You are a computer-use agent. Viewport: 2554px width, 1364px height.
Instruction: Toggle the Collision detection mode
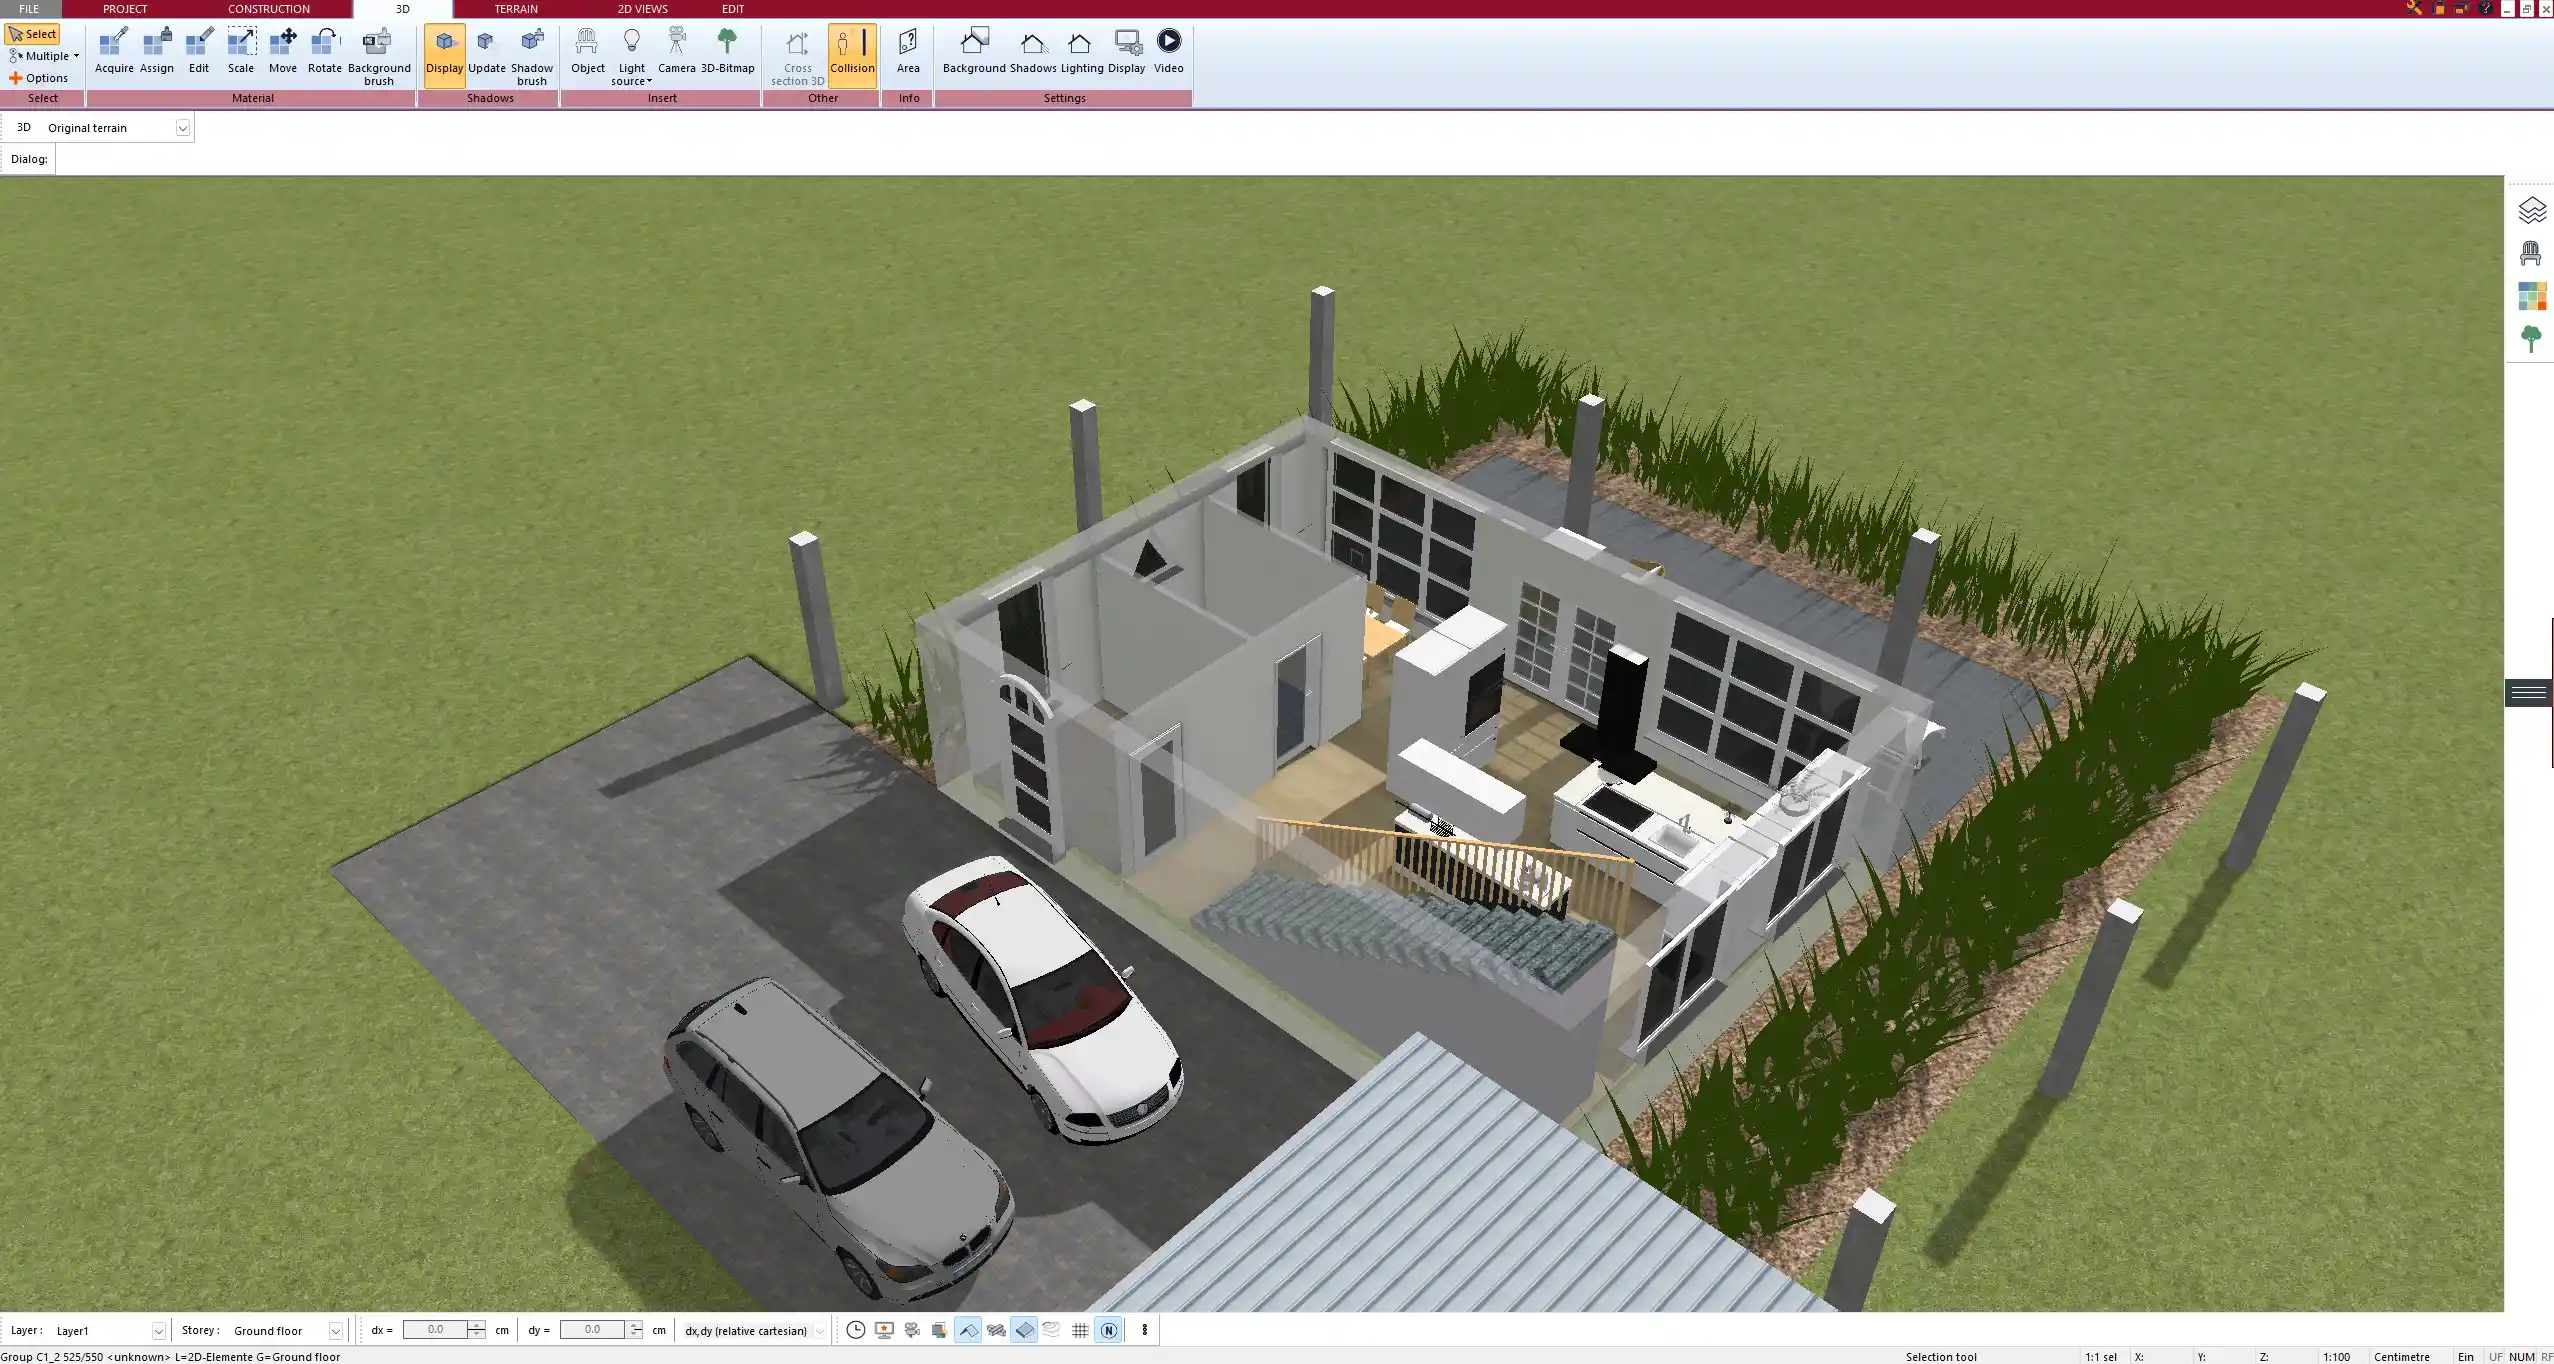pyautogui.click(x=851, y=50)
